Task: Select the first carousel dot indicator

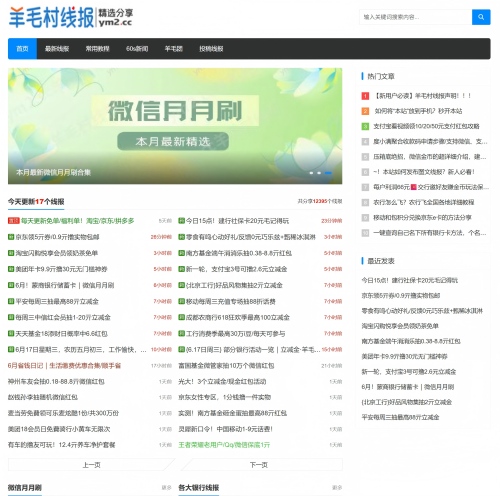Action: pos(311,173)
